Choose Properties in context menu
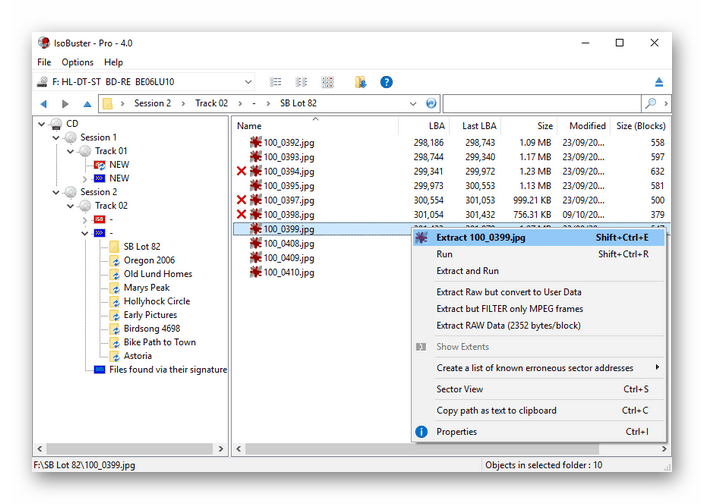This screenshot has width=704, height=504. [538, 431]
